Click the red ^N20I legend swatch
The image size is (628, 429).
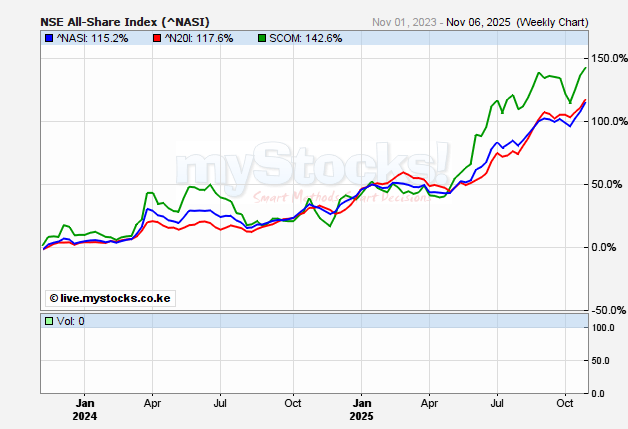(x=155, y=39)
